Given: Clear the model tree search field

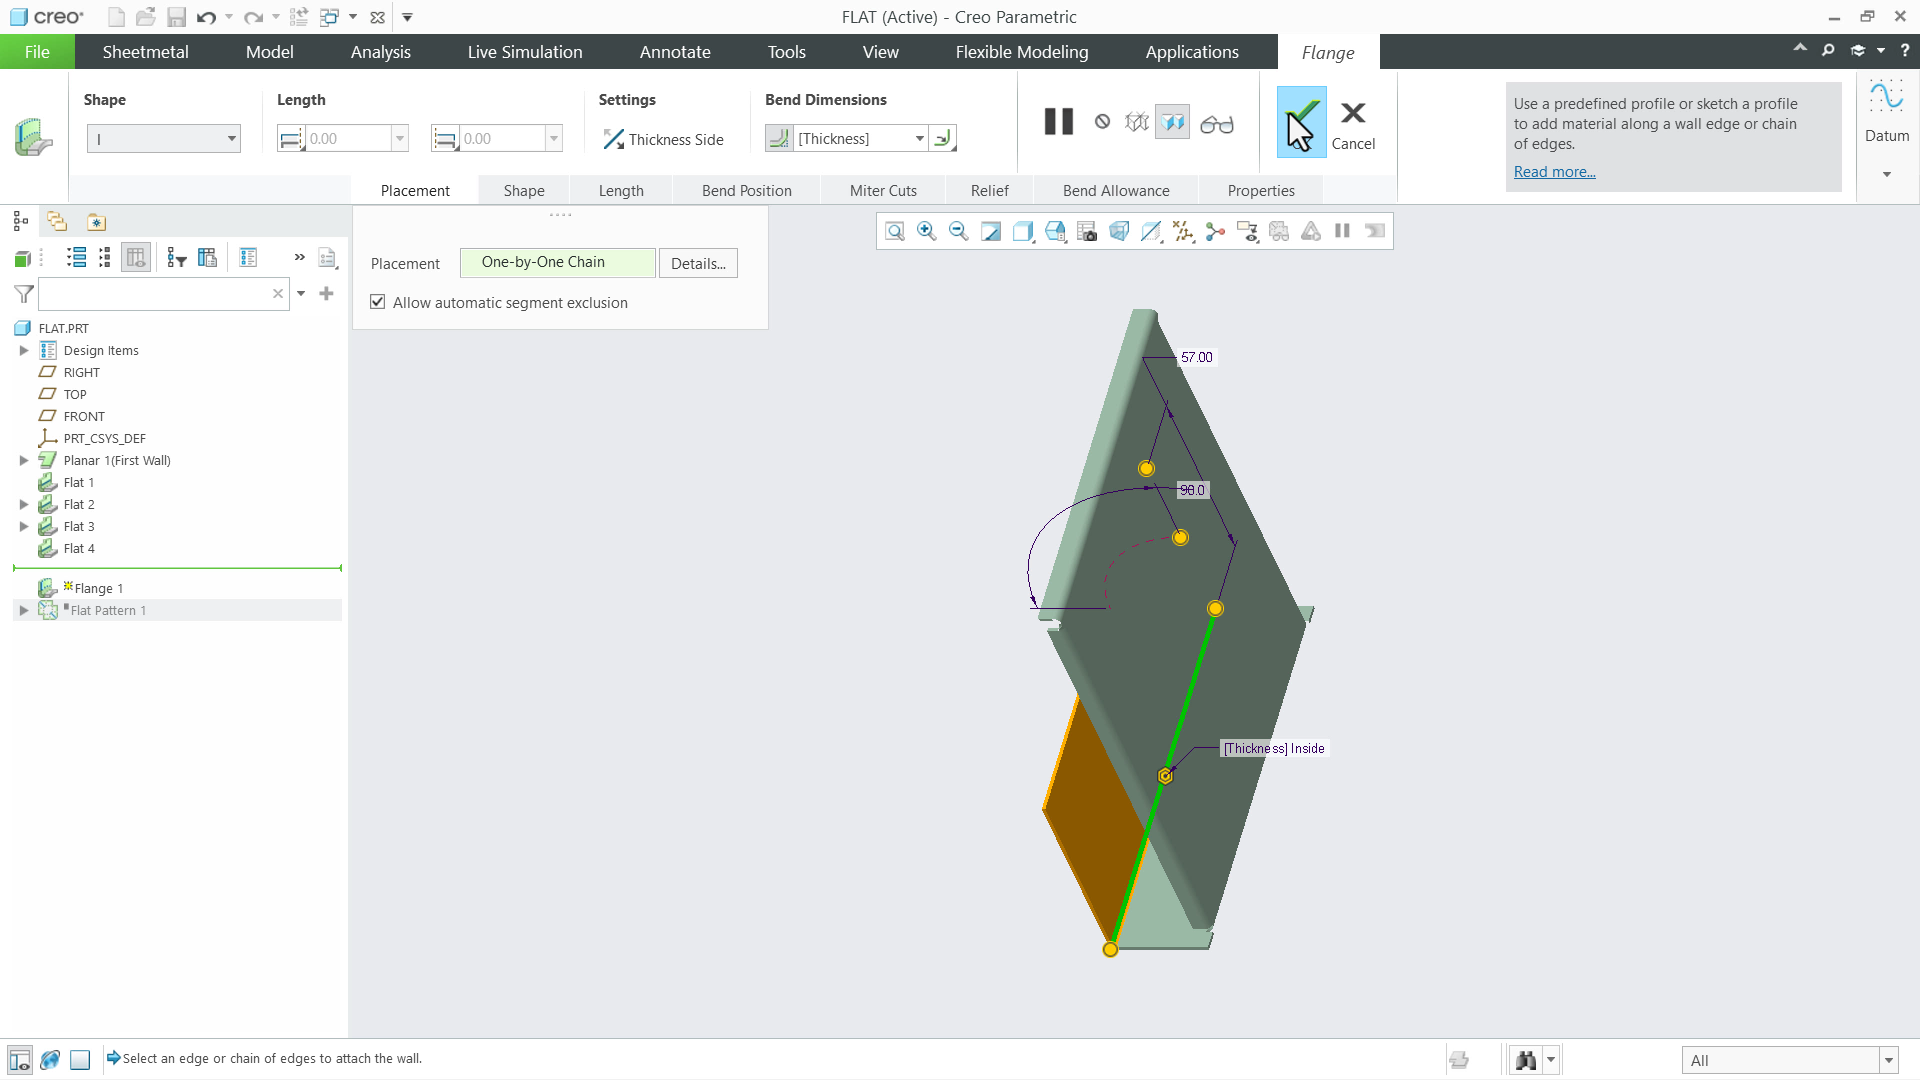Looking at the screenshot, I should point(278,294).
